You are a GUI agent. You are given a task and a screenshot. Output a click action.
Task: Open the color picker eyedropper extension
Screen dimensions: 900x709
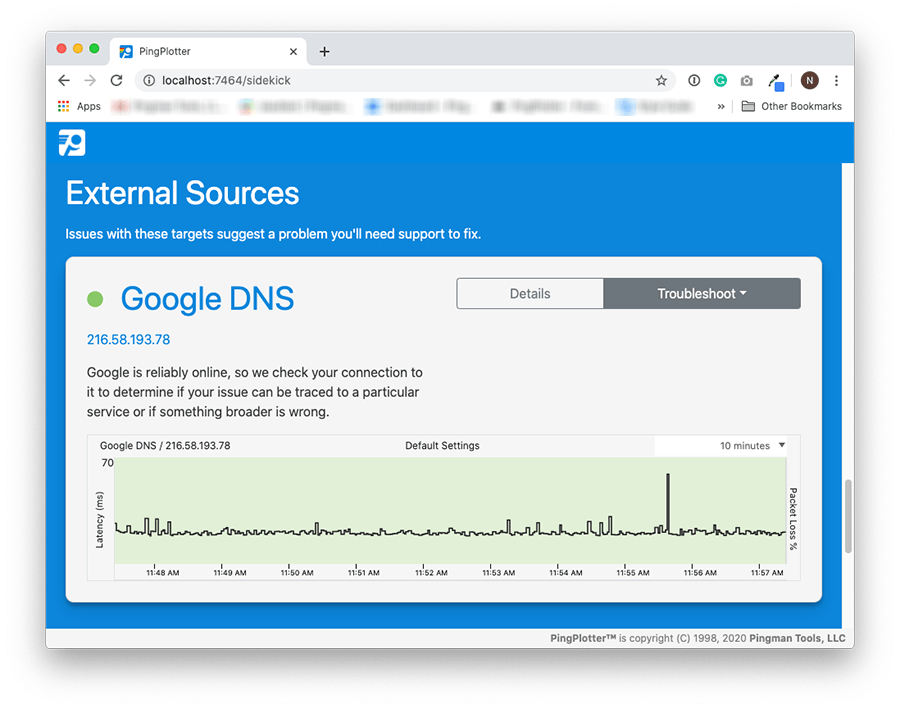(x=774, y=80)
